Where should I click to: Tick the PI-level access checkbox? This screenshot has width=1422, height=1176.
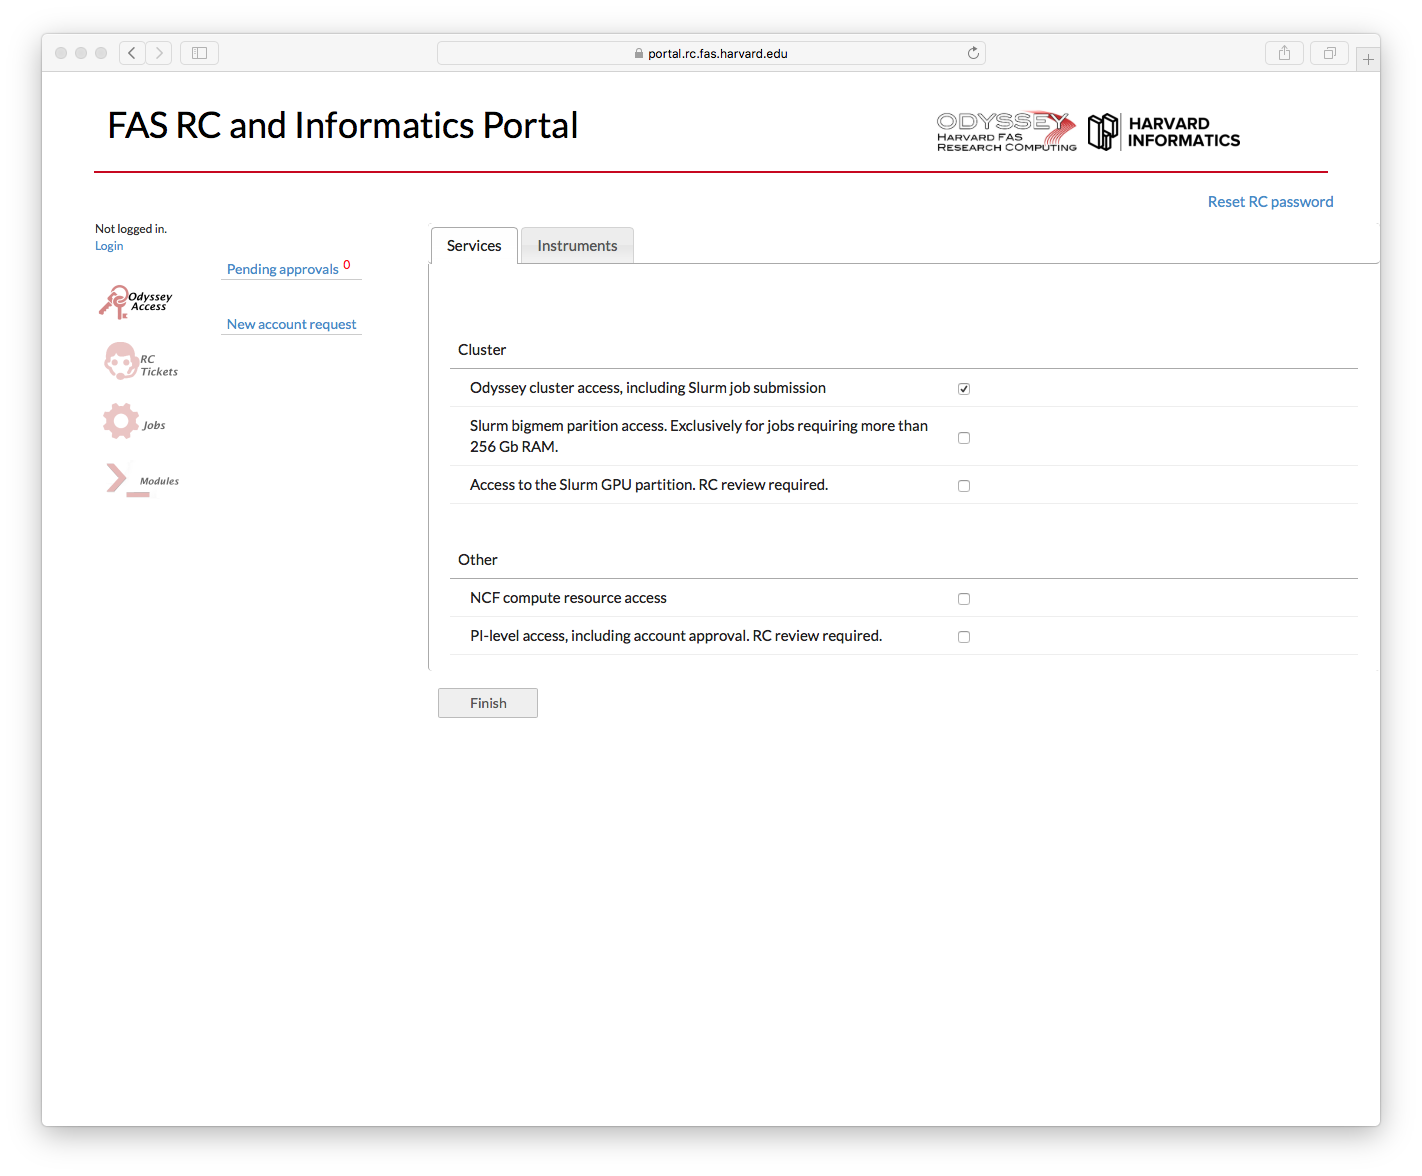[964, 637]
